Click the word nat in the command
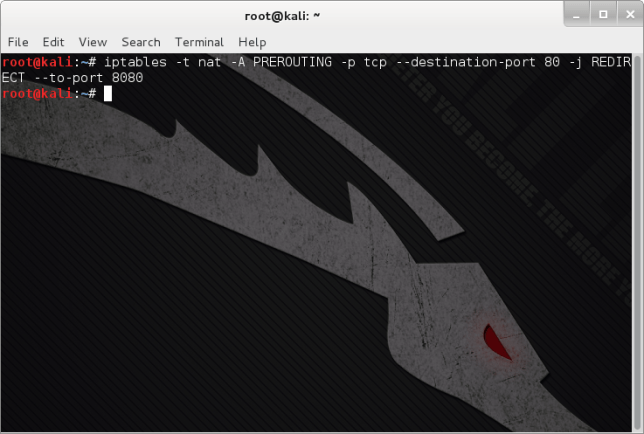The width and height of the screenshot is (644, 434). 209,62
